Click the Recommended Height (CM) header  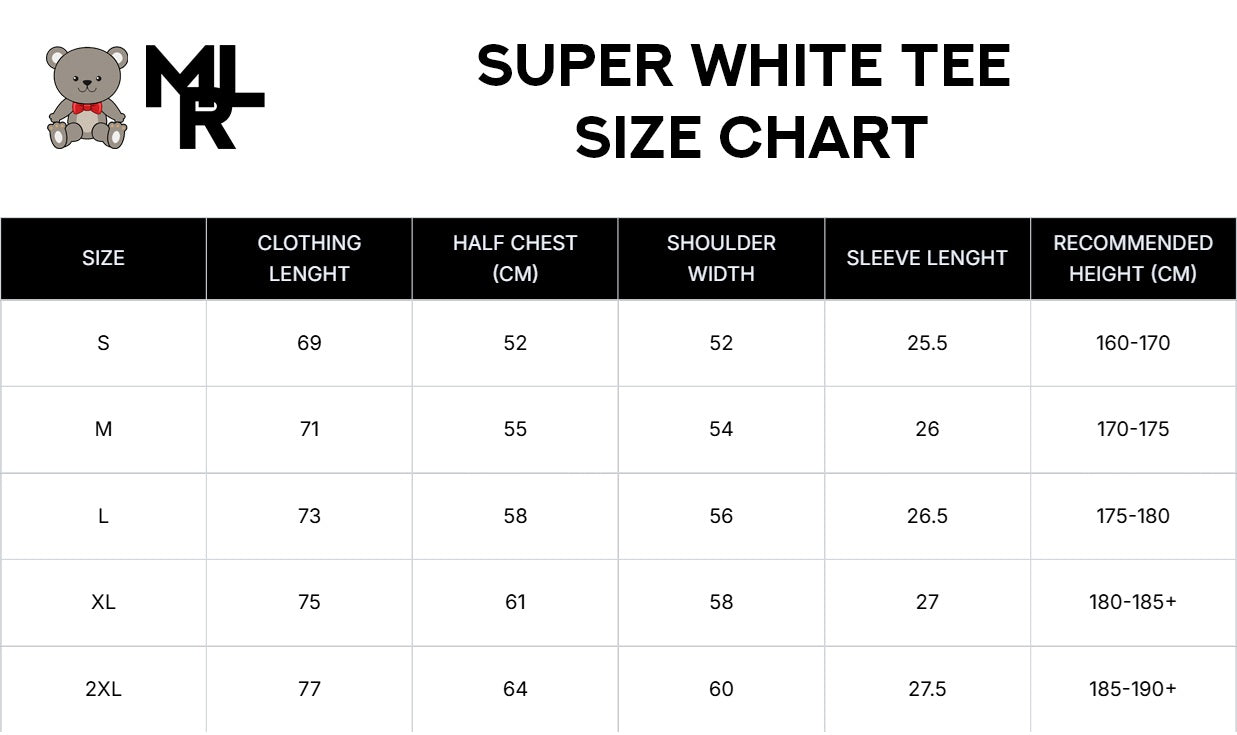1133,258
